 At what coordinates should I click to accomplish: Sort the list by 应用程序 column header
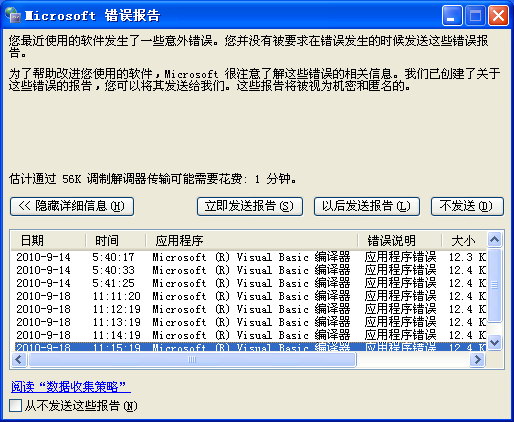252,240
